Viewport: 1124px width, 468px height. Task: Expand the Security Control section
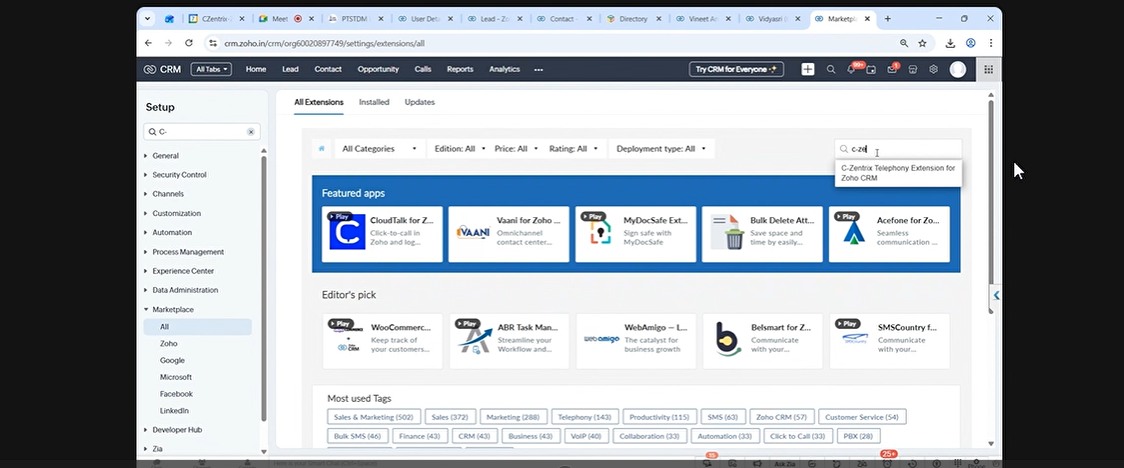179,175
